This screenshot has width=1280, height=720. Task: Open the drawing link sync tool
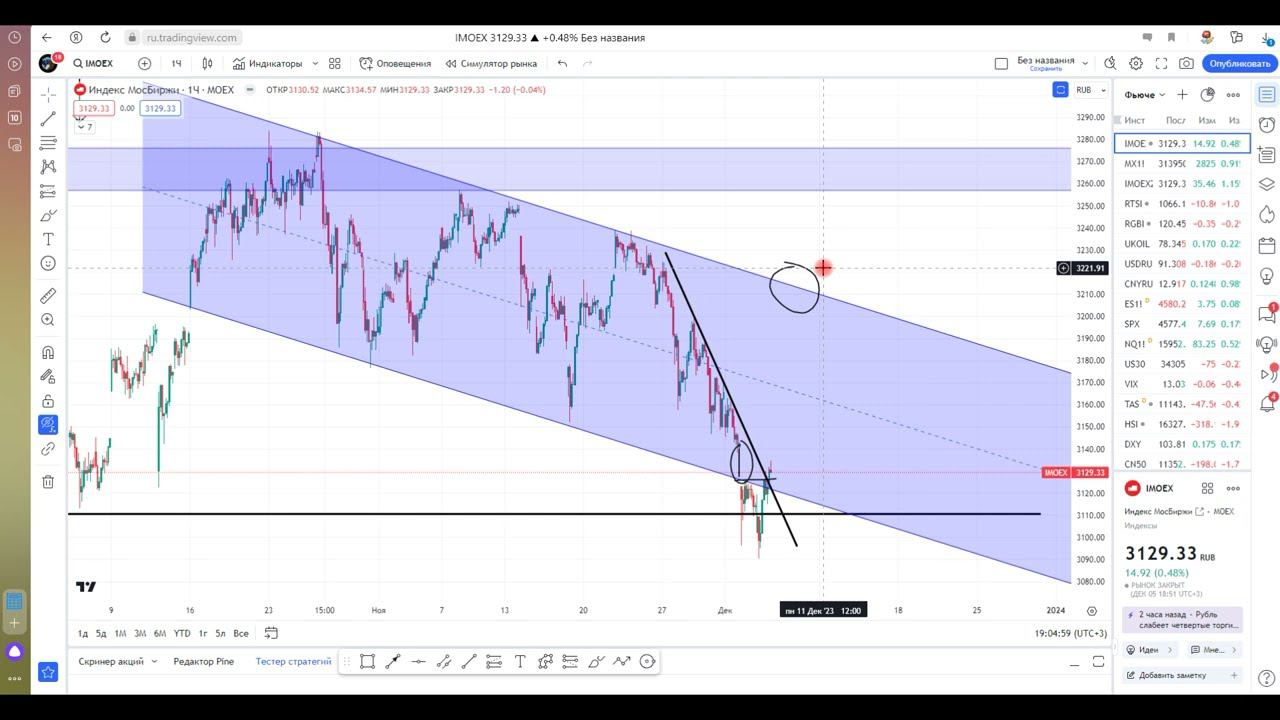48,449
